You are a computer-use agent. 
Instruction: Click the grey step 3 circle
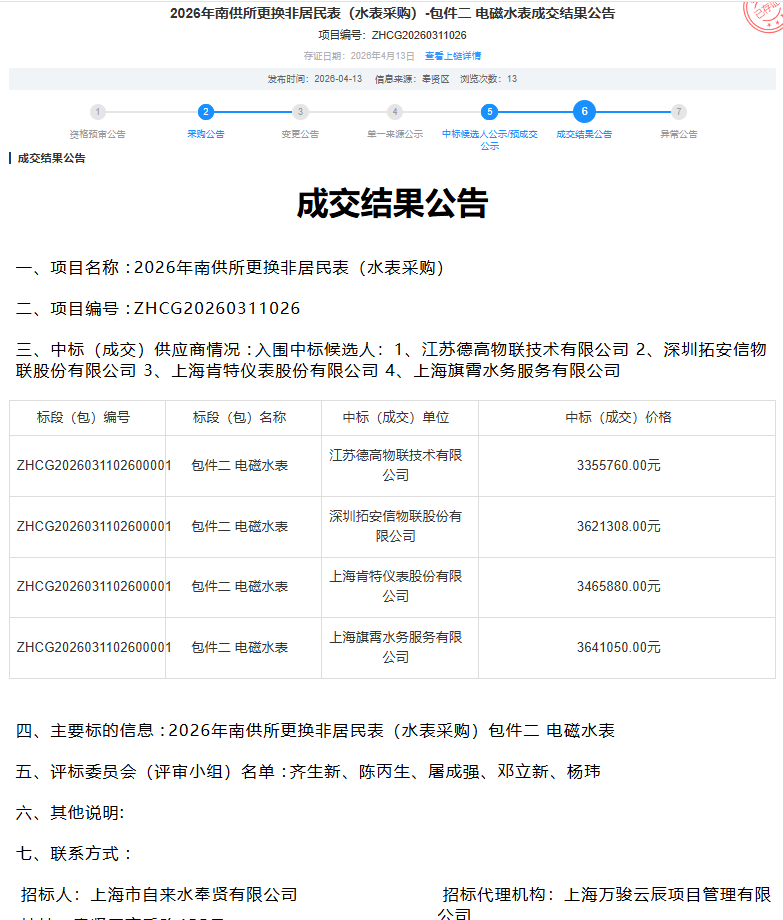301,112
